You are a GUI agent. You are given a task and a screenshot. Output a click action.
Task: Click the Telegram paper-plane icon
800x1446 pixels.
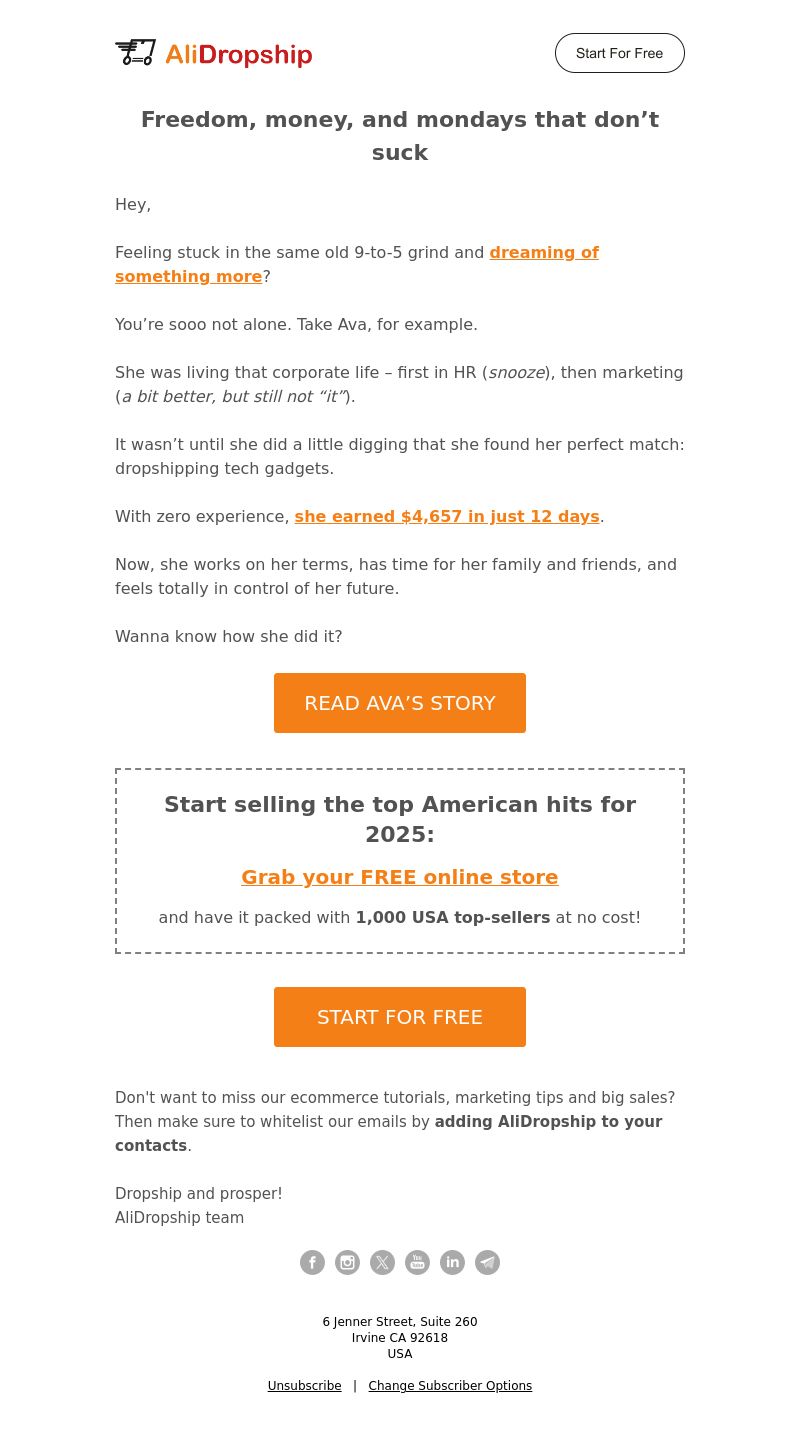coord(487,1262)
